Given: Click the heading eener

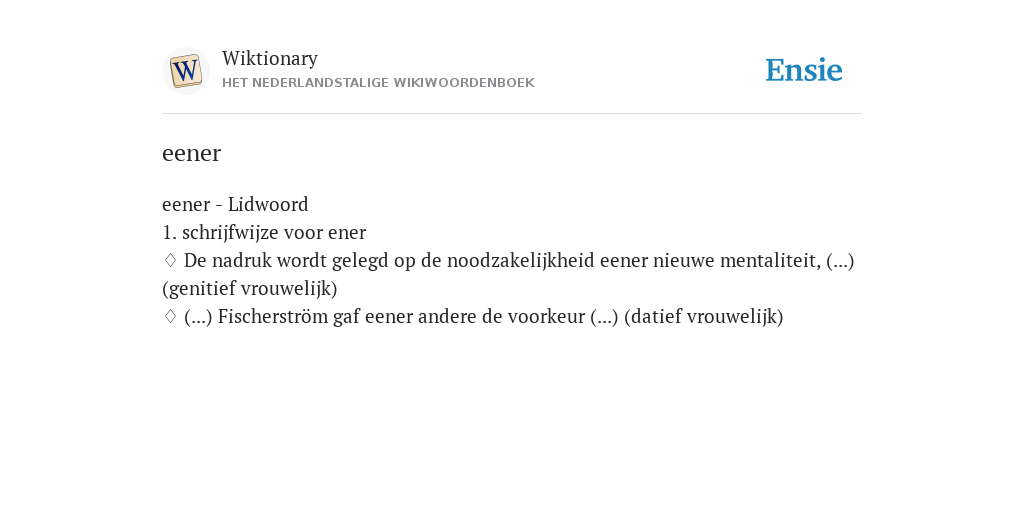Looking at the screenshot, I should point(191,153).
